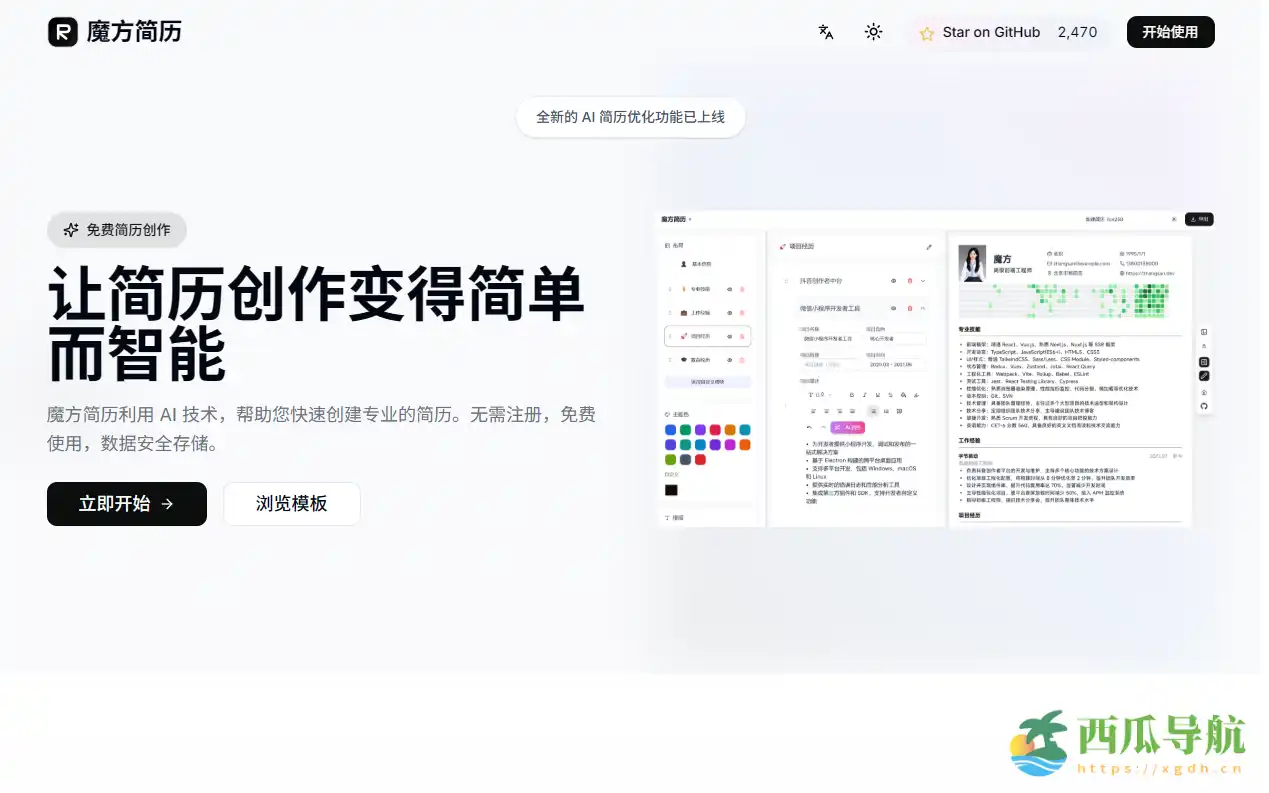Open 浏览模板 to browse templates
This screenshot has height=793, width=1269.
291,503
